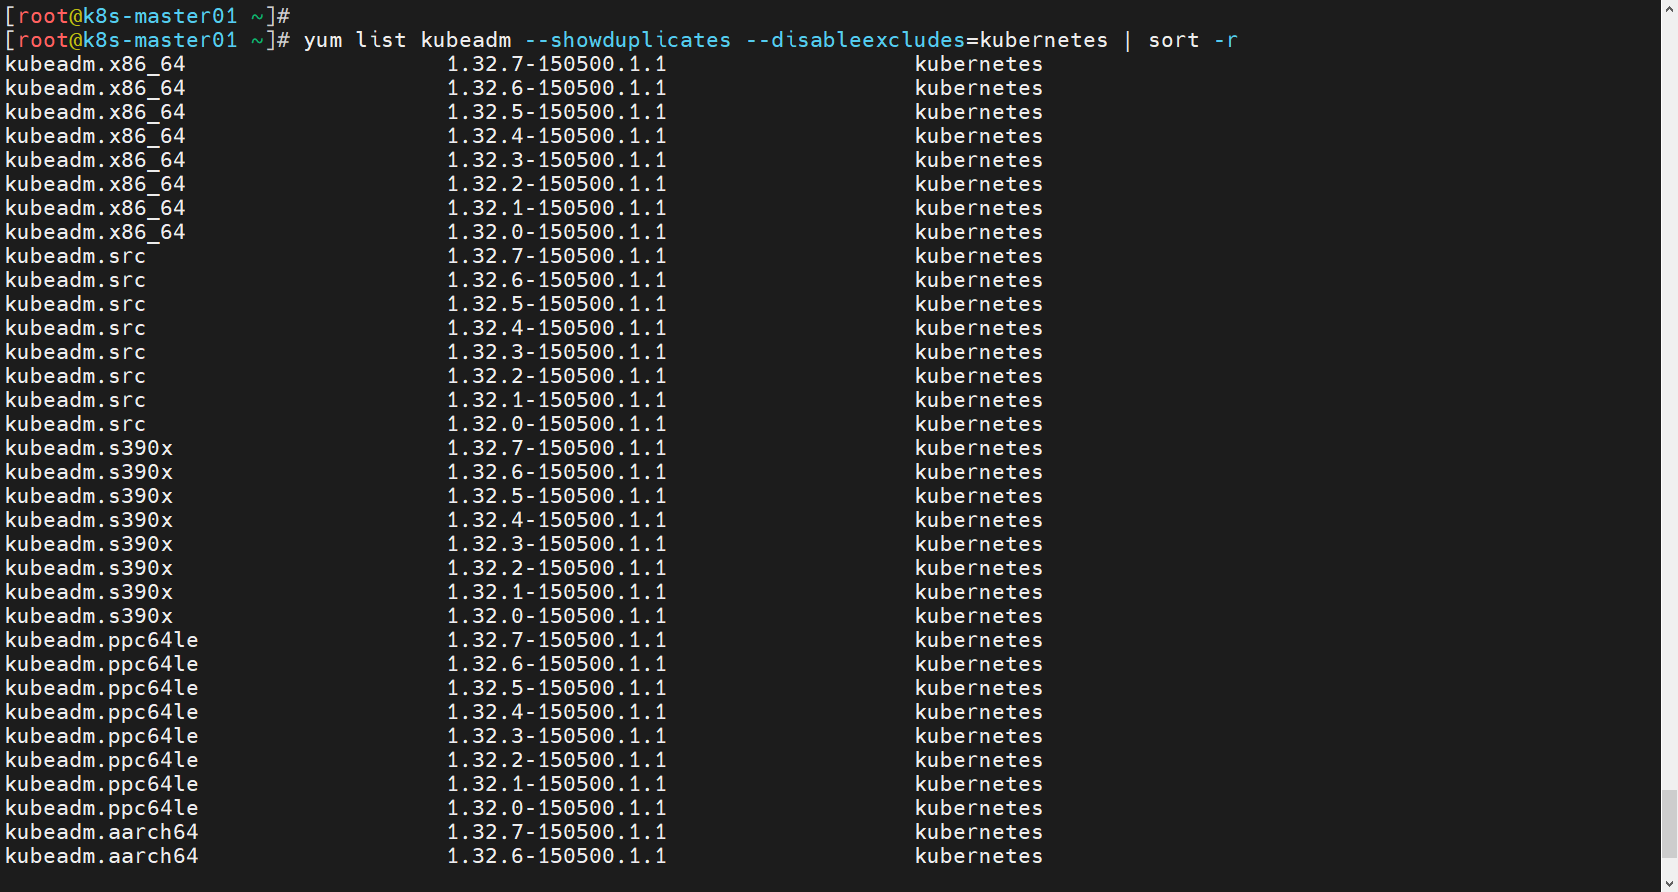
Task: Click version 1.32.6 of kubeadm.aarch64
Action: coord(556,856)
